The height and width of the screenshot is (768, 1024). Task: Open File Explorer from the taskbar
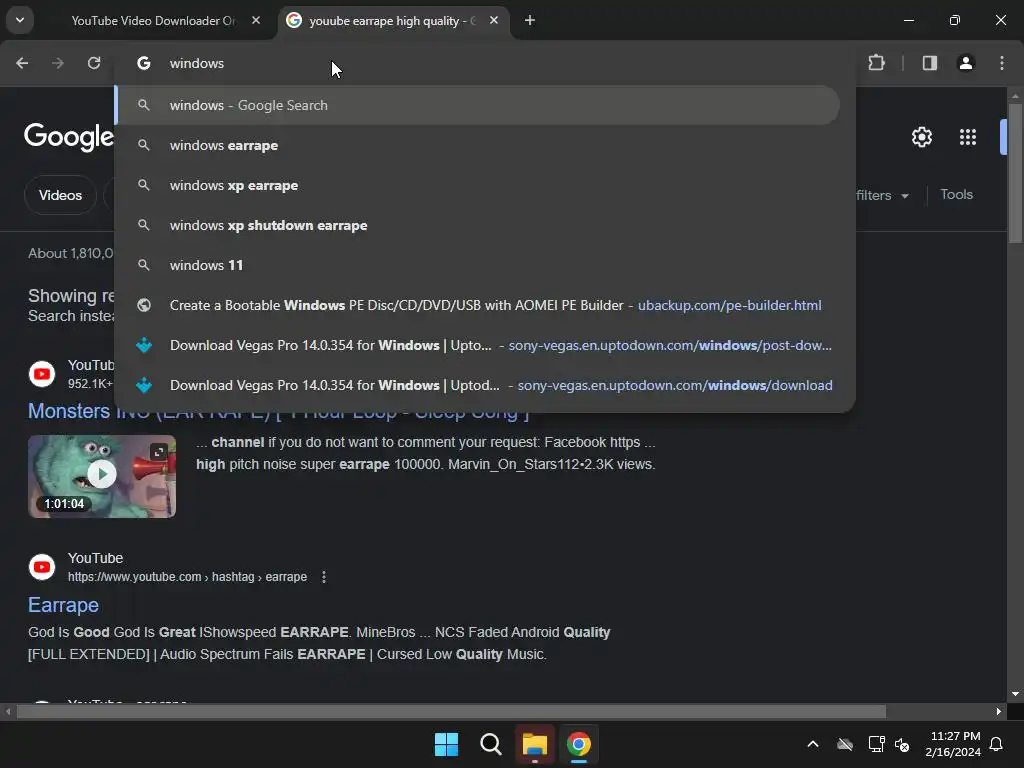click(x=535, y=744)
